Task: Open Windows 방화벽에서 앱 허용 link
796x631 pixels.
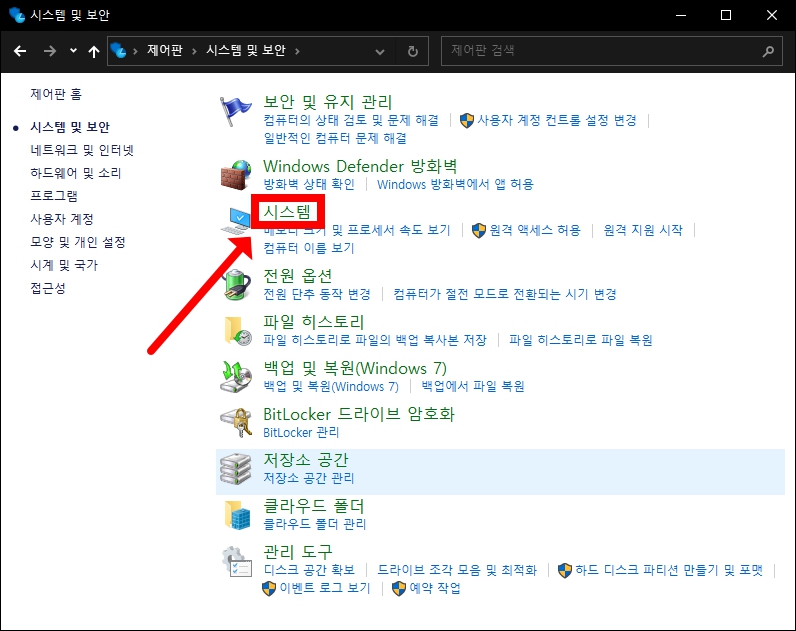Action: point(455,184)
